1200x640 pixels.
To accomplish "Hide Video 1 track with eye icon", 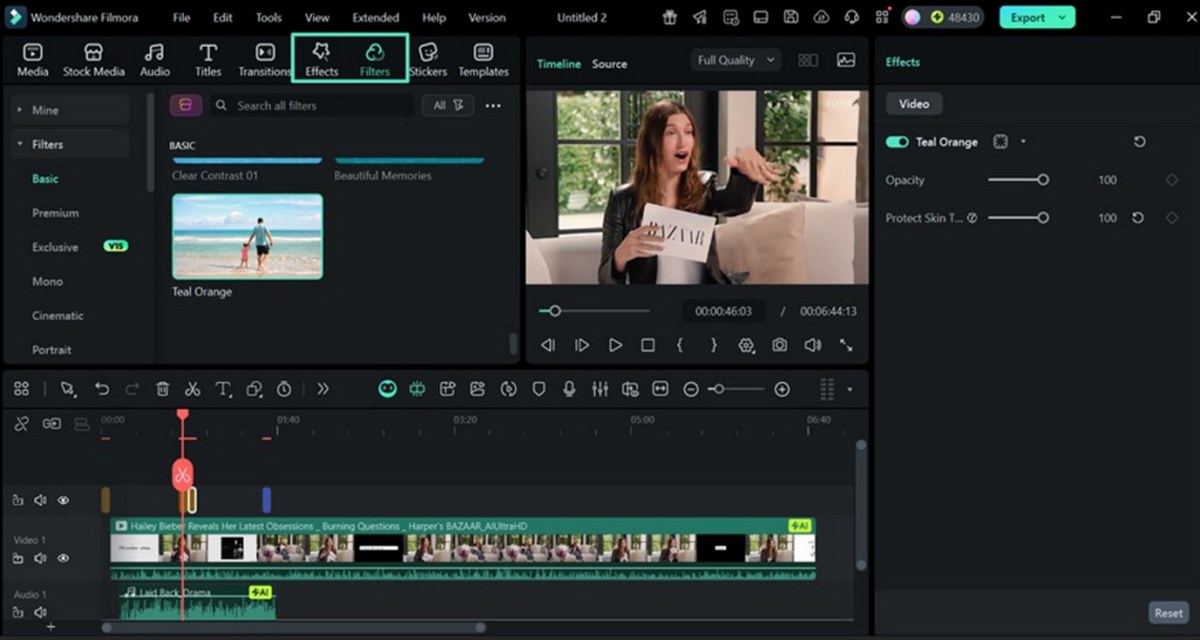I will tap(63, 558).
